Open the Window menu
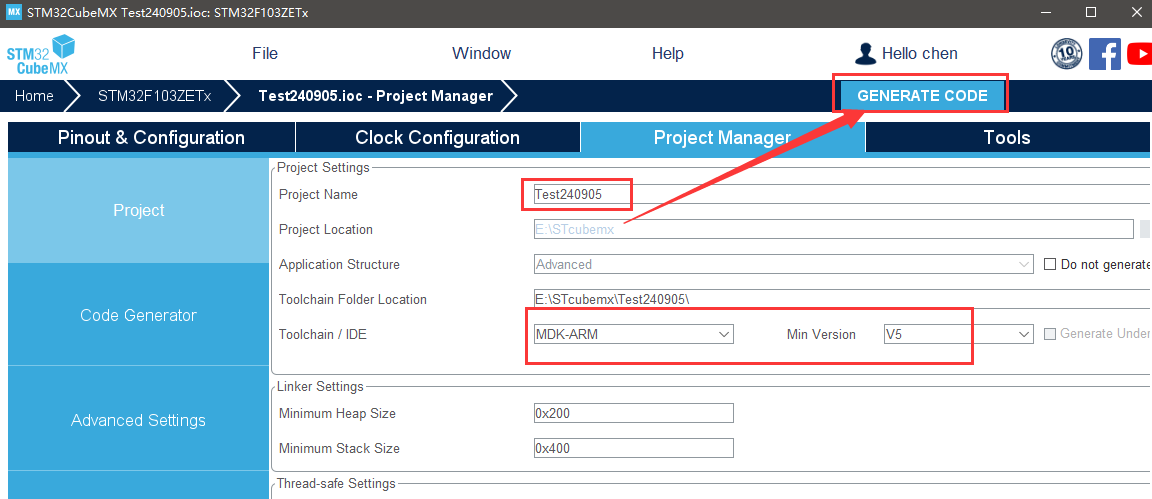1152x499 pixels. (x=481, y=54)
